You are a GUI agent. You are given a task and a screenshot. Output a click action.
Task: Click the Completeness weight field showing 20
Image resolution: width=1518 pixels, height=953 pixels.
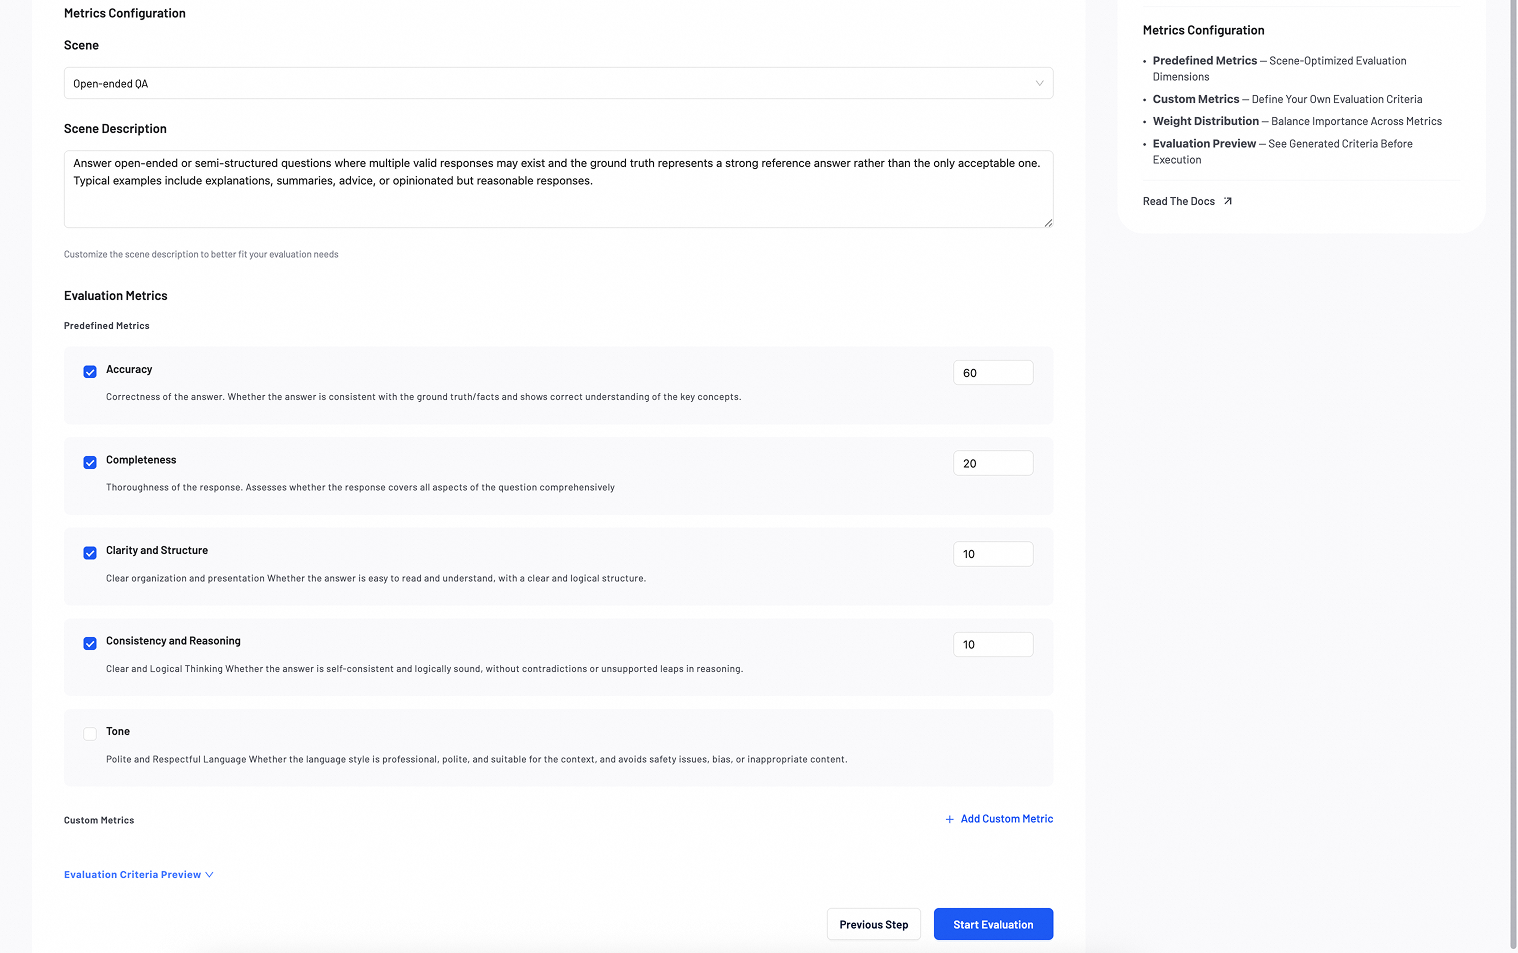click(x=993, y=463)
